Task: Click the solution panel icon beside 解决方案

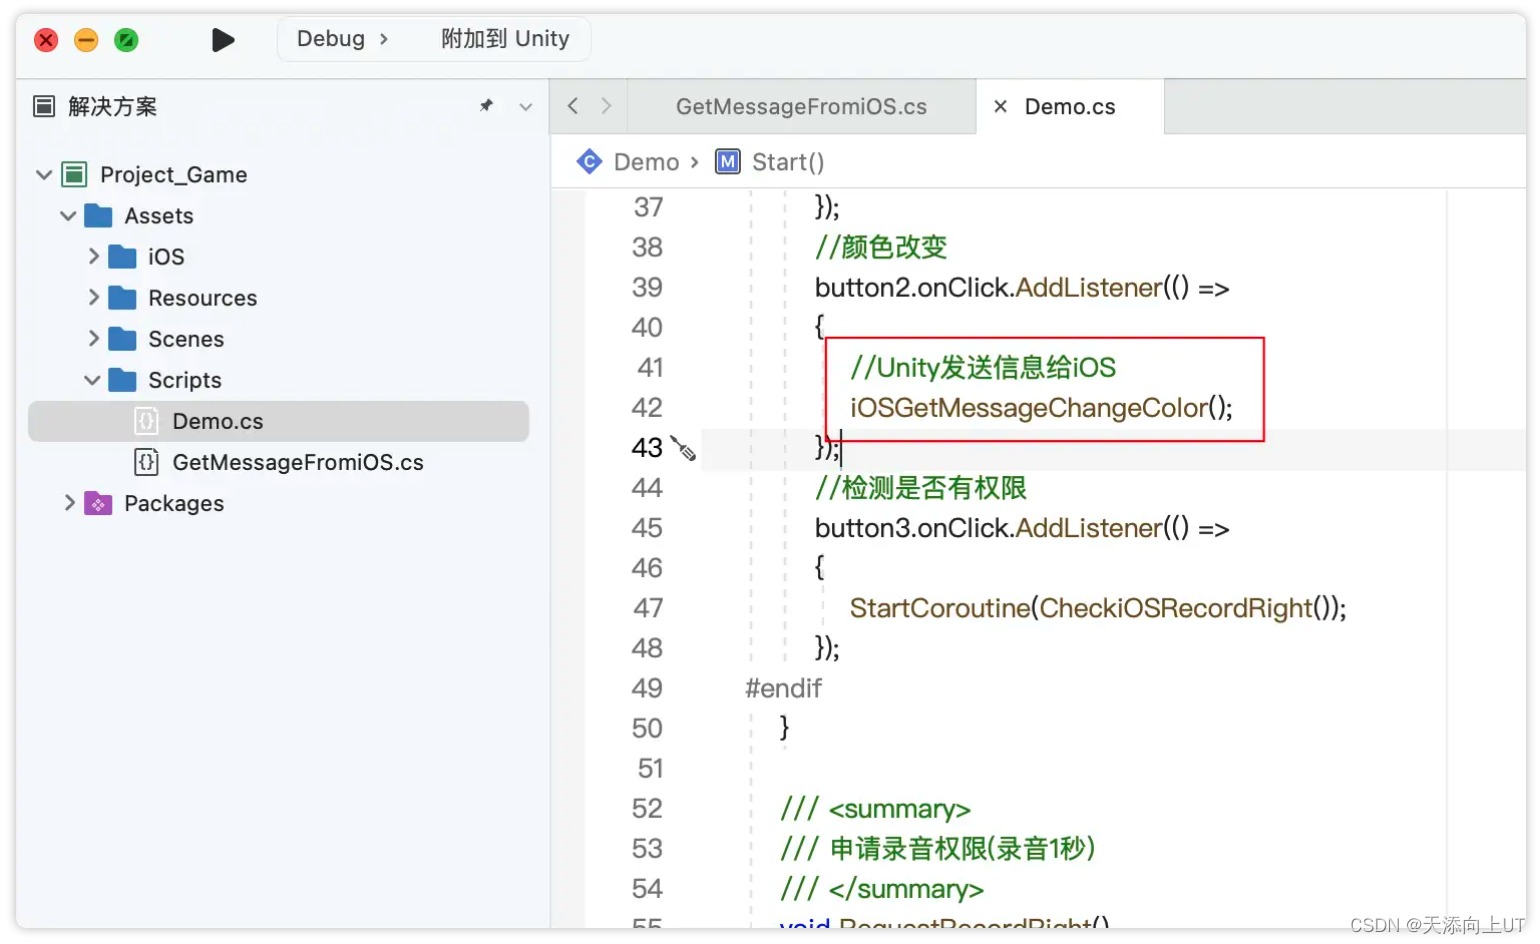Action: coord(44,106)
